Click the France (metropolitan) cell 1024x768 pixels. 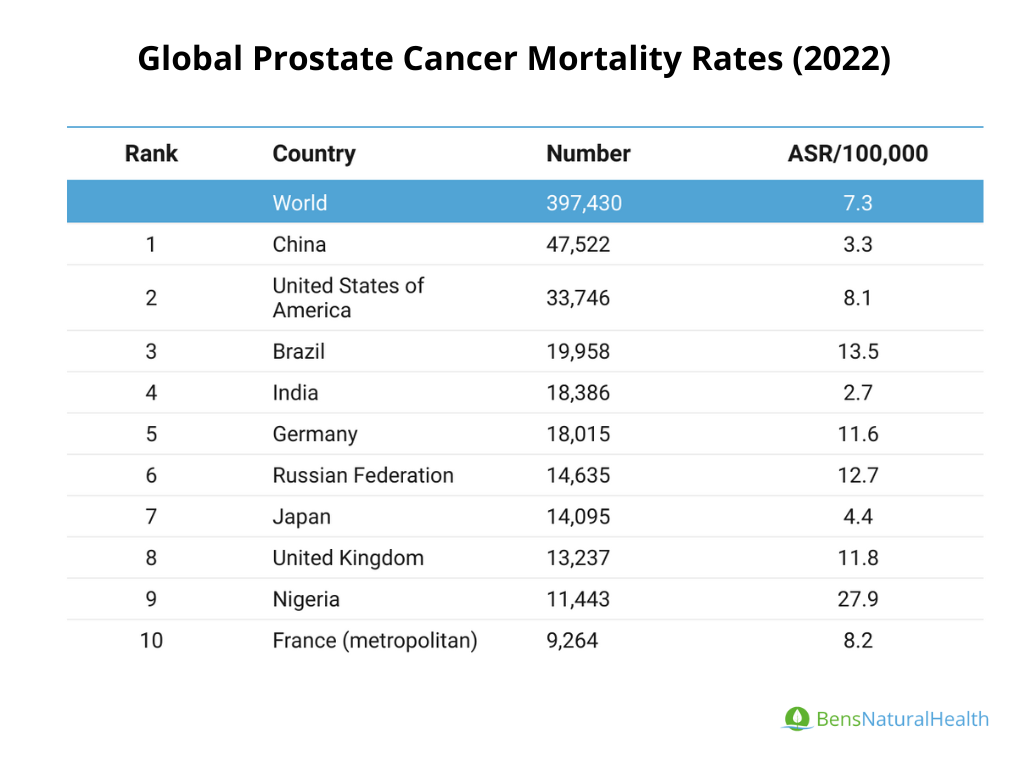[x=374, y=640]
